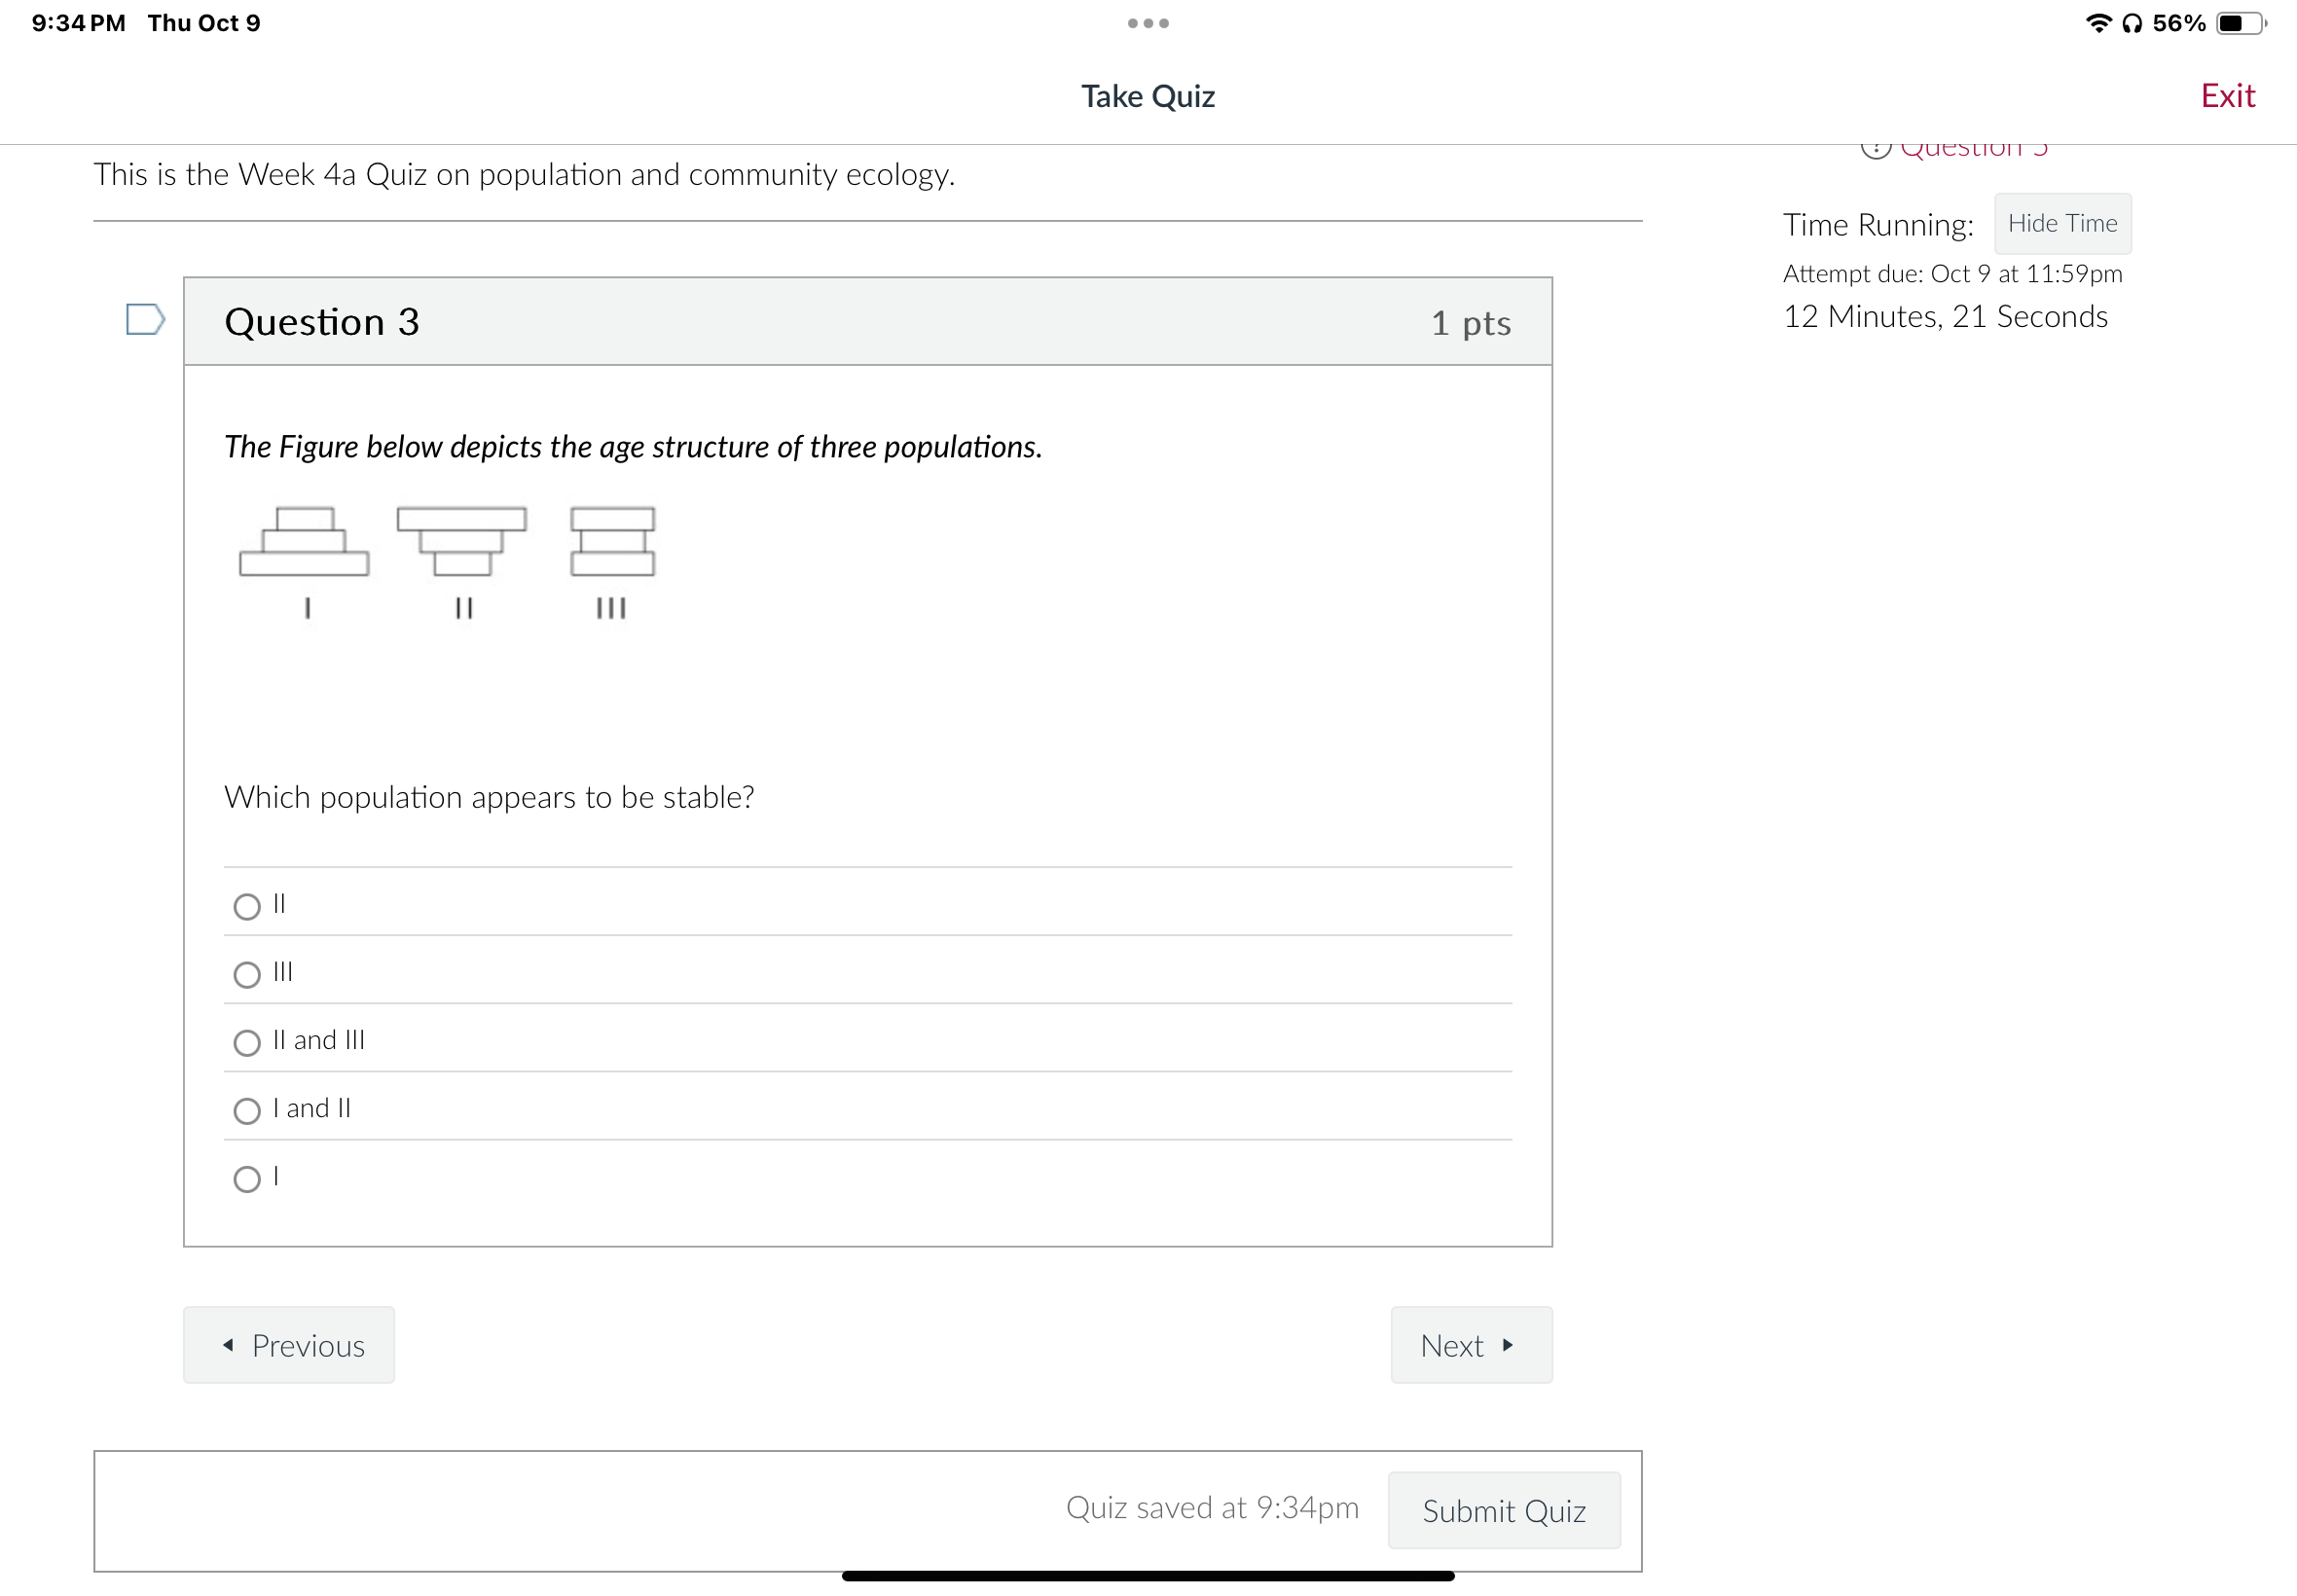Screen dimensions: 2297x1596
Task: Go to the next question
Action: [1470, 1345]
